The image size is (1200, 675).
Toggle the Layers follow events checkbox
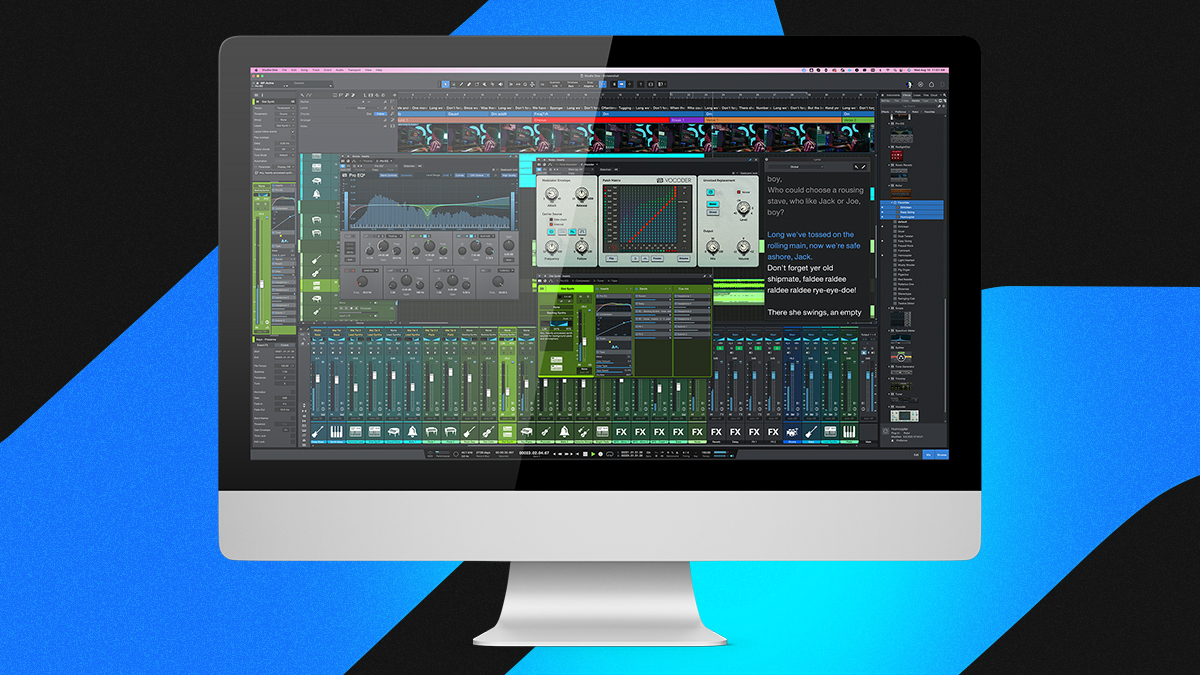pyautogui.click(x=293, y=132)
